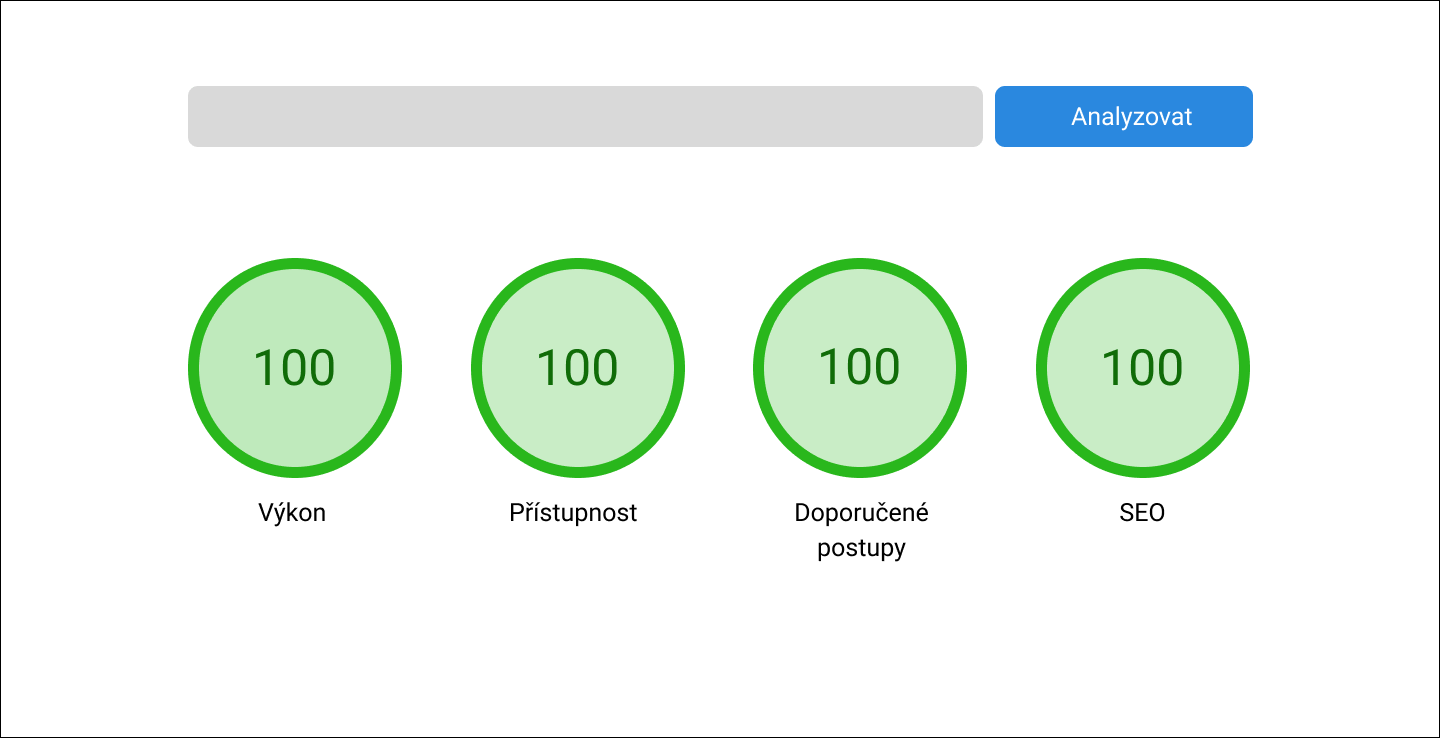This screenshot has width=1440, height=738.
Task: Click the green ring of the Přístupnost gauge
Action: coord(578,265)
